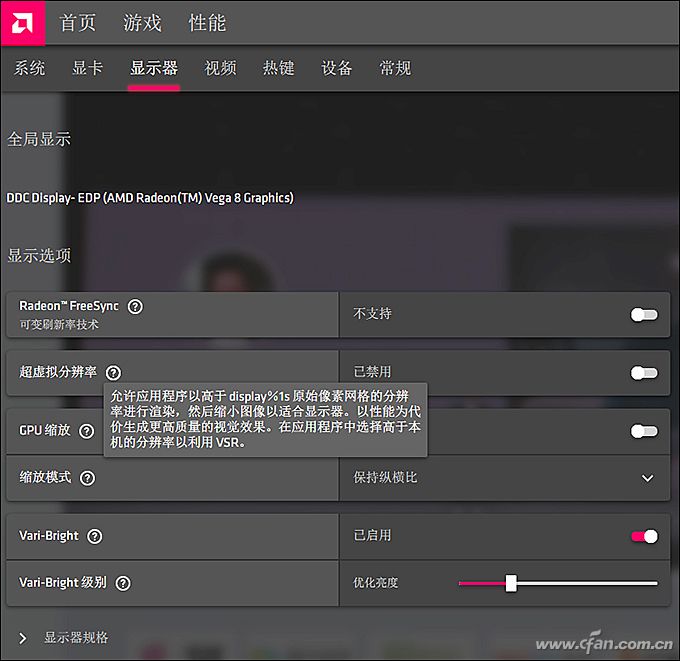Open help icon for 超虚拟分辨率
Screen dimensions: 680x661
pyautogui.click(x=114, y=373)
